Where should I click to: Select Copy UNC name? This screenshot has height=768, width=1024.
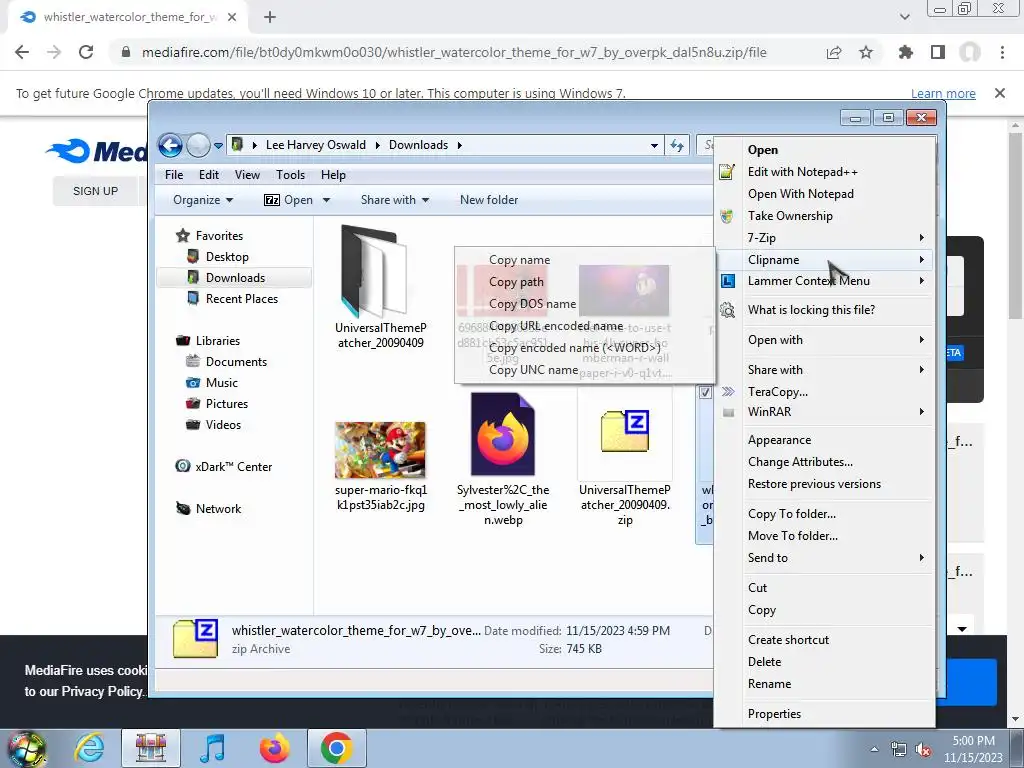coord(533,370)
